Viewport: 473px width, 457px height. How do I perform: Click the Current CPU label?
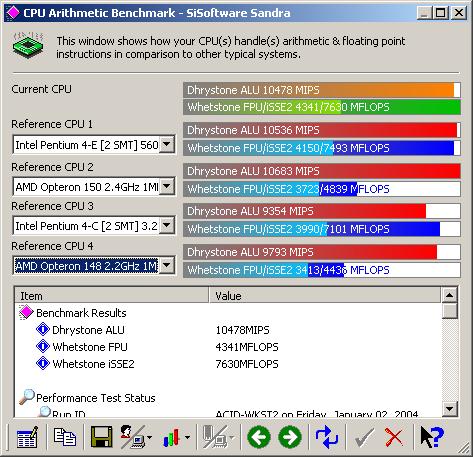(41, 89)
